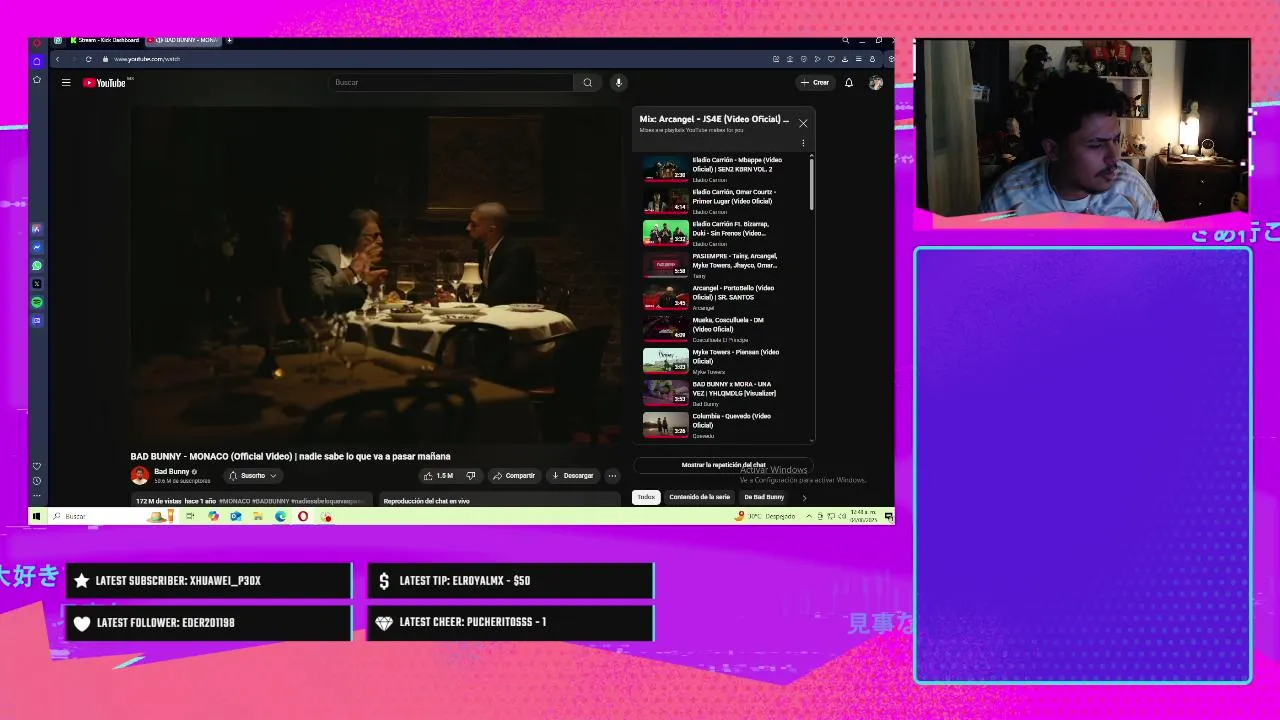
Task: Open Opera sidebar bookmarks heart
Action: point(37,466)
